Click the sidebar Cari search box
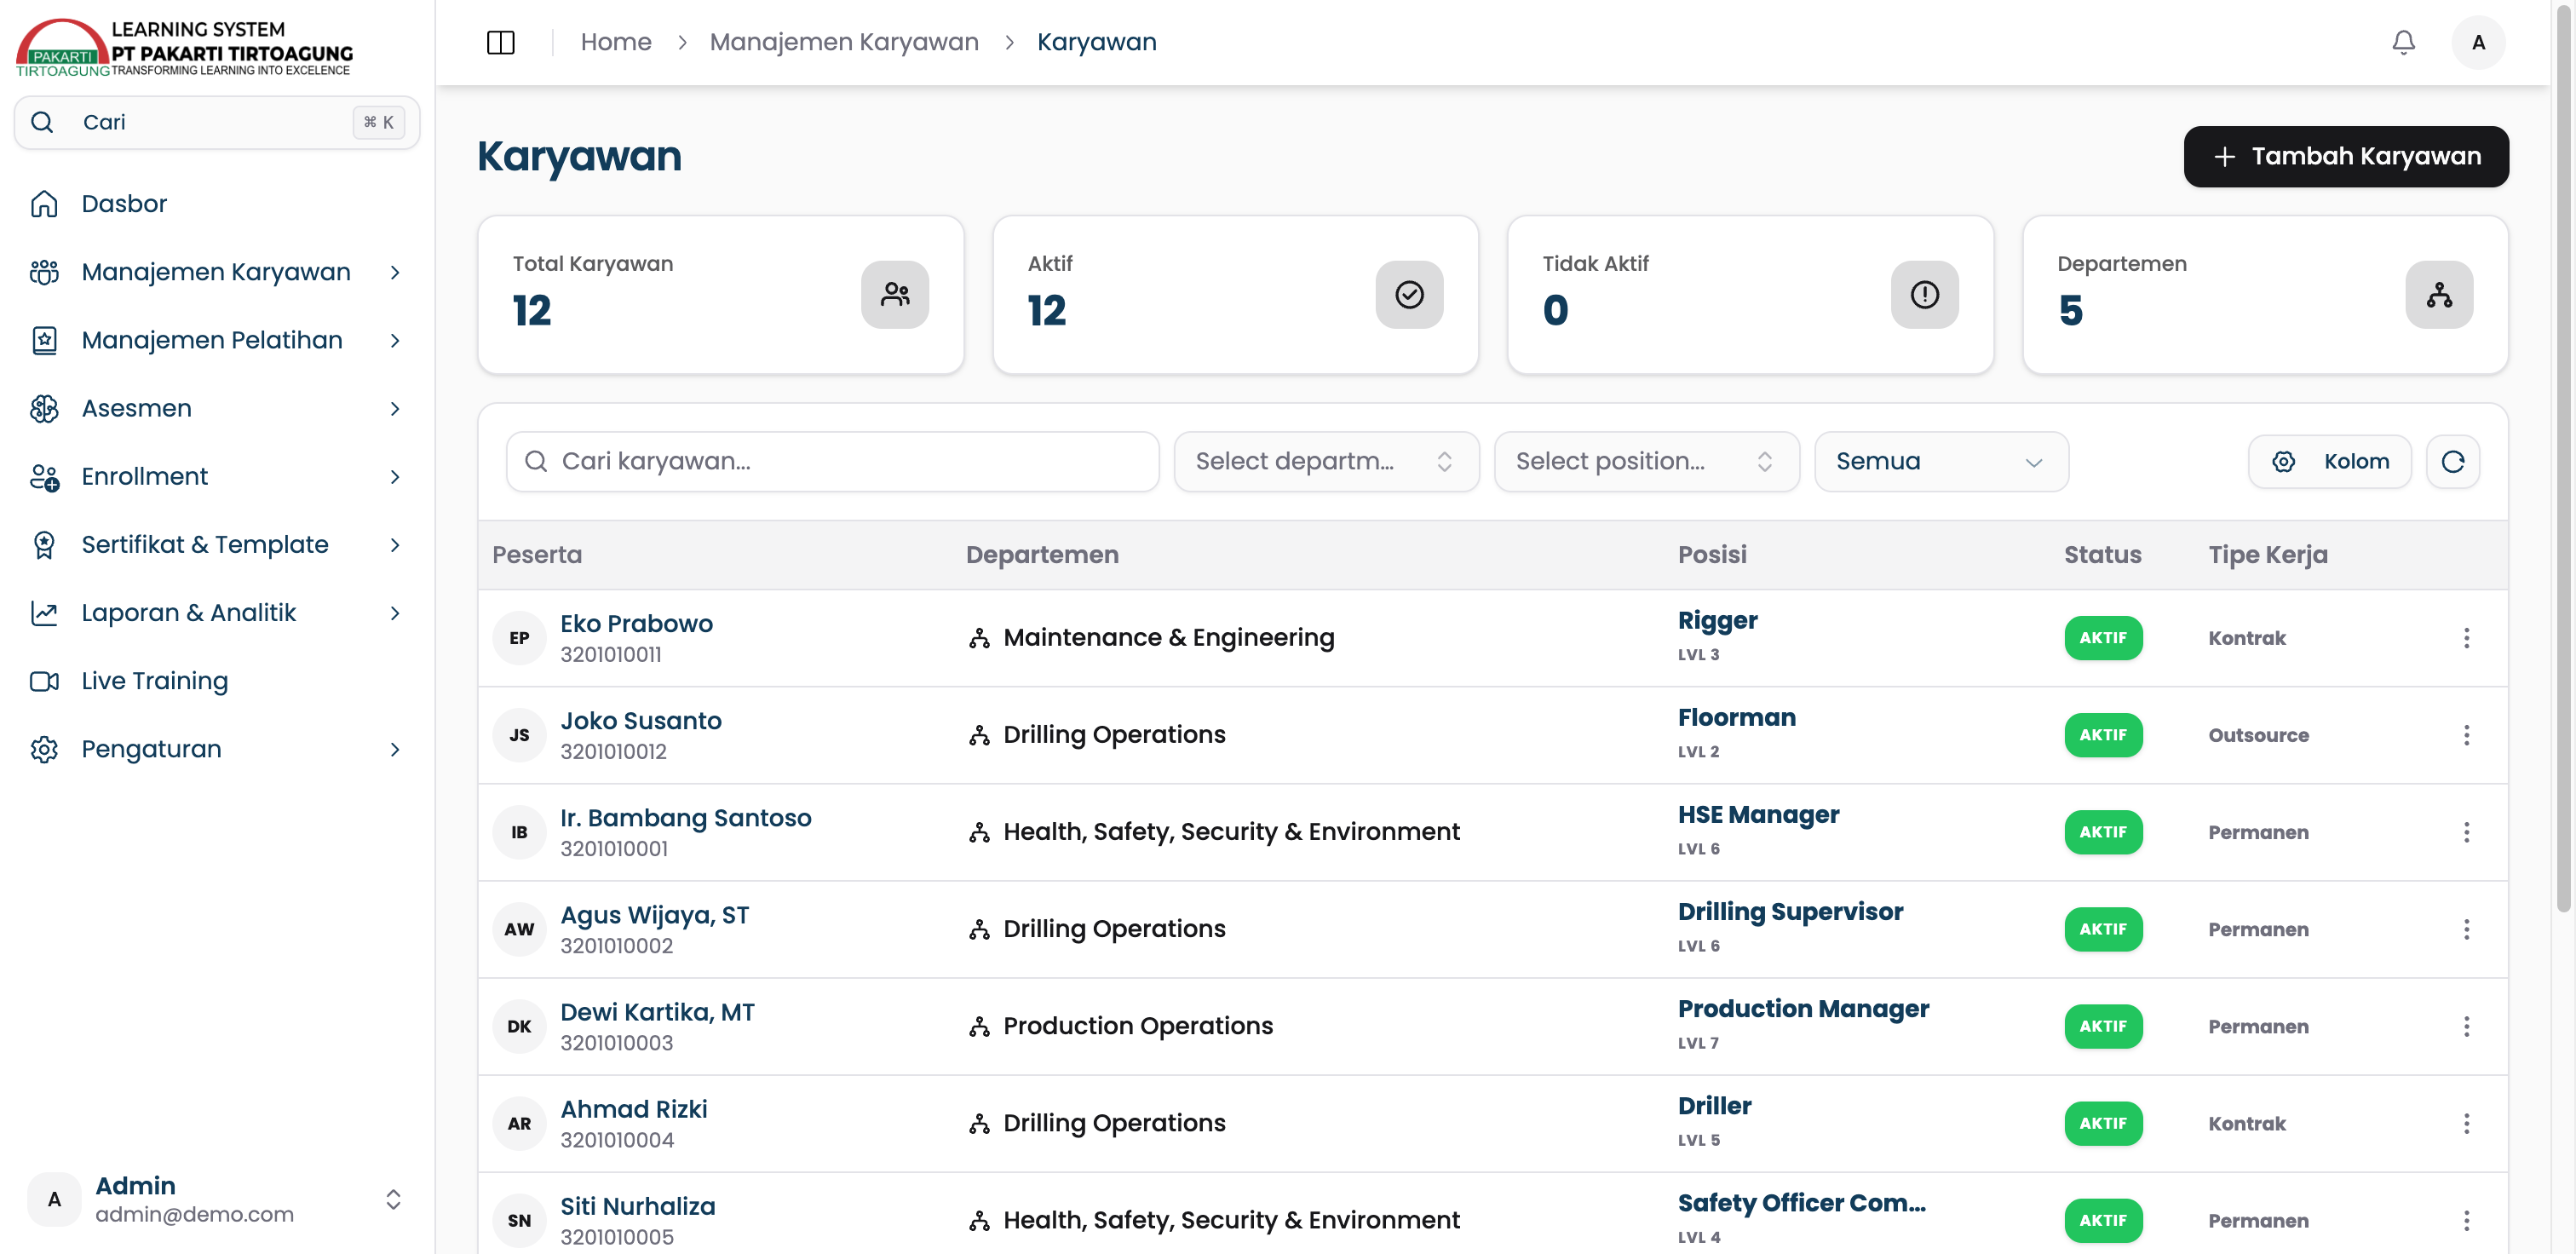This screenshot has width=2576, height=1254. tap(217, 122)
